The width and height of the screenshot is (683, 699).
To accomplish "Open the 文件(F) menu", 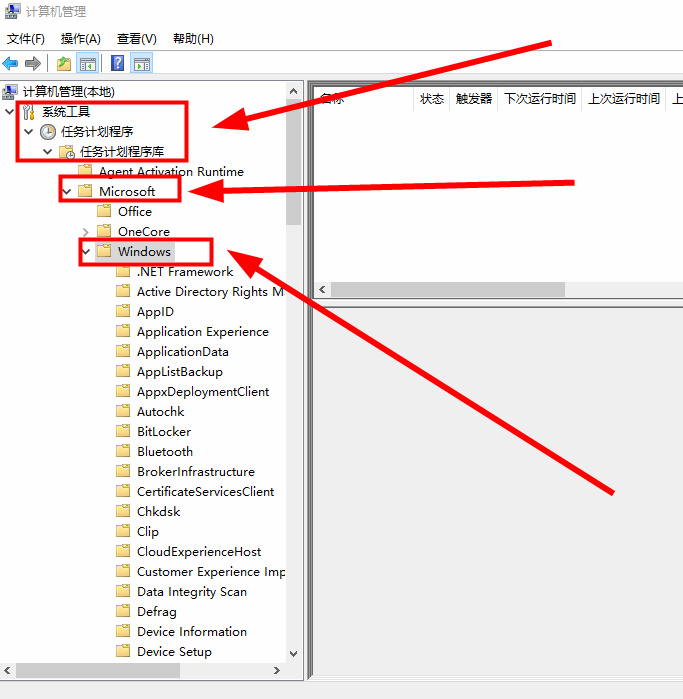I will pos(26,39).
